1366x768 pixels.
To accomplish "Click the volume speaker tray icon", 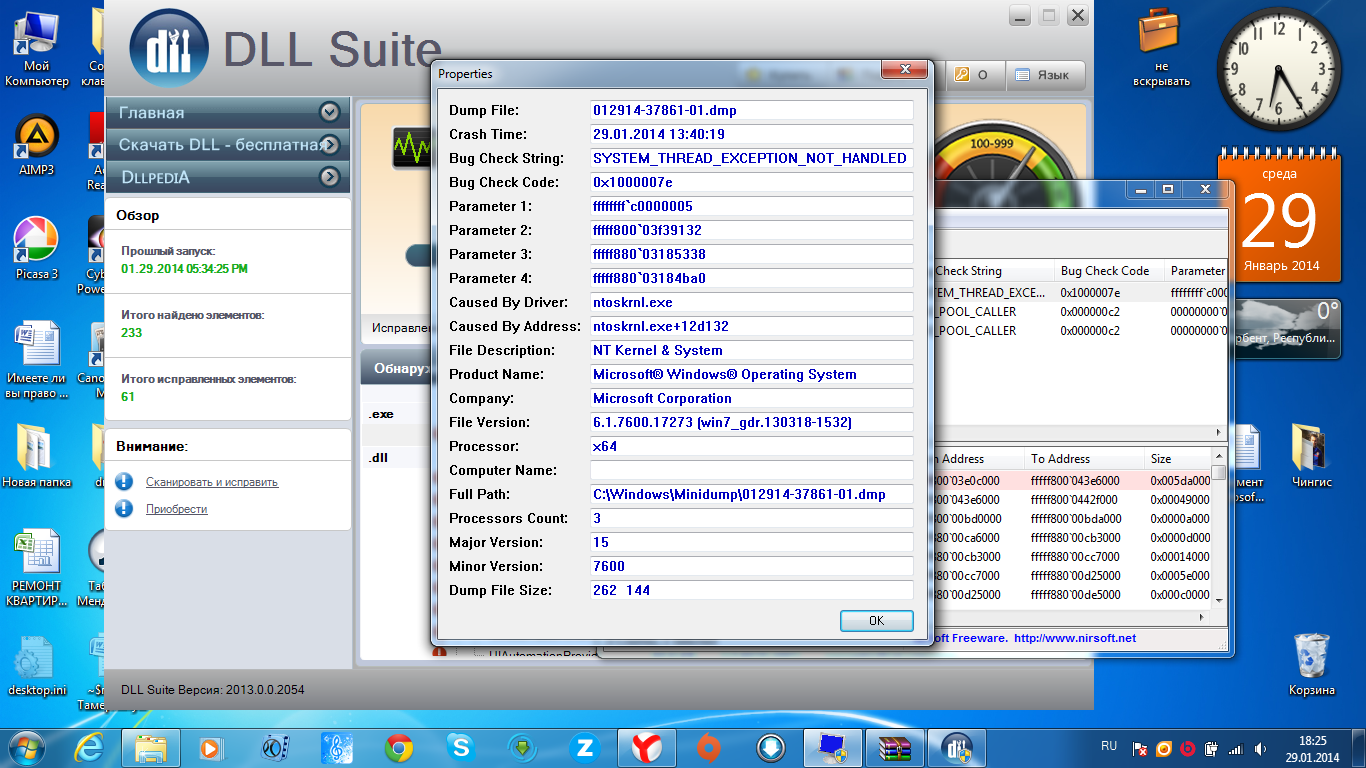I will (1260, 748).
